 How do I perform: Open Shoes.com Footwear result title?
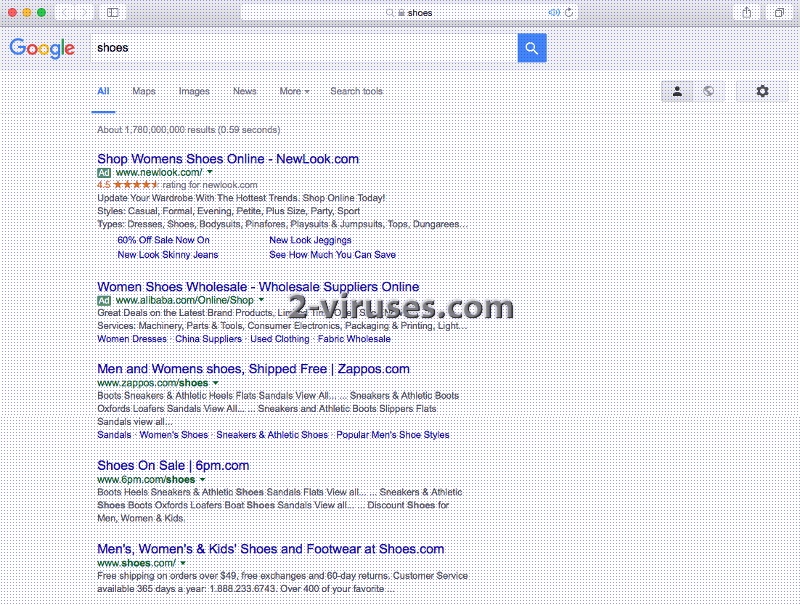270,549
